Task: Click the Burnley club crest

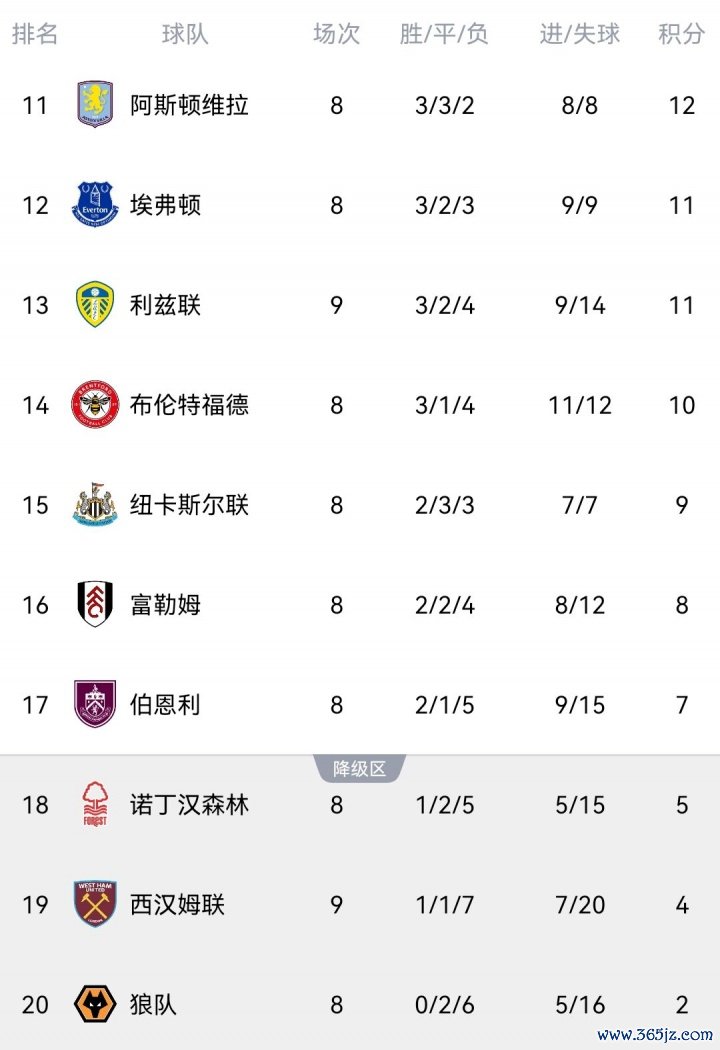Action: (95, 705)
